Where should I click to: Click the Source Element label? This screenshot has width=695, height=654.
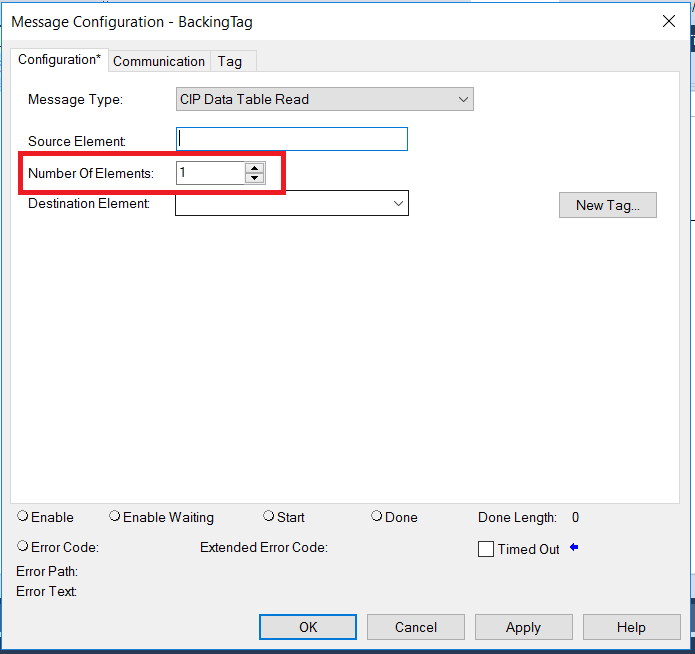pyautogui.click(x=77, y=141)
